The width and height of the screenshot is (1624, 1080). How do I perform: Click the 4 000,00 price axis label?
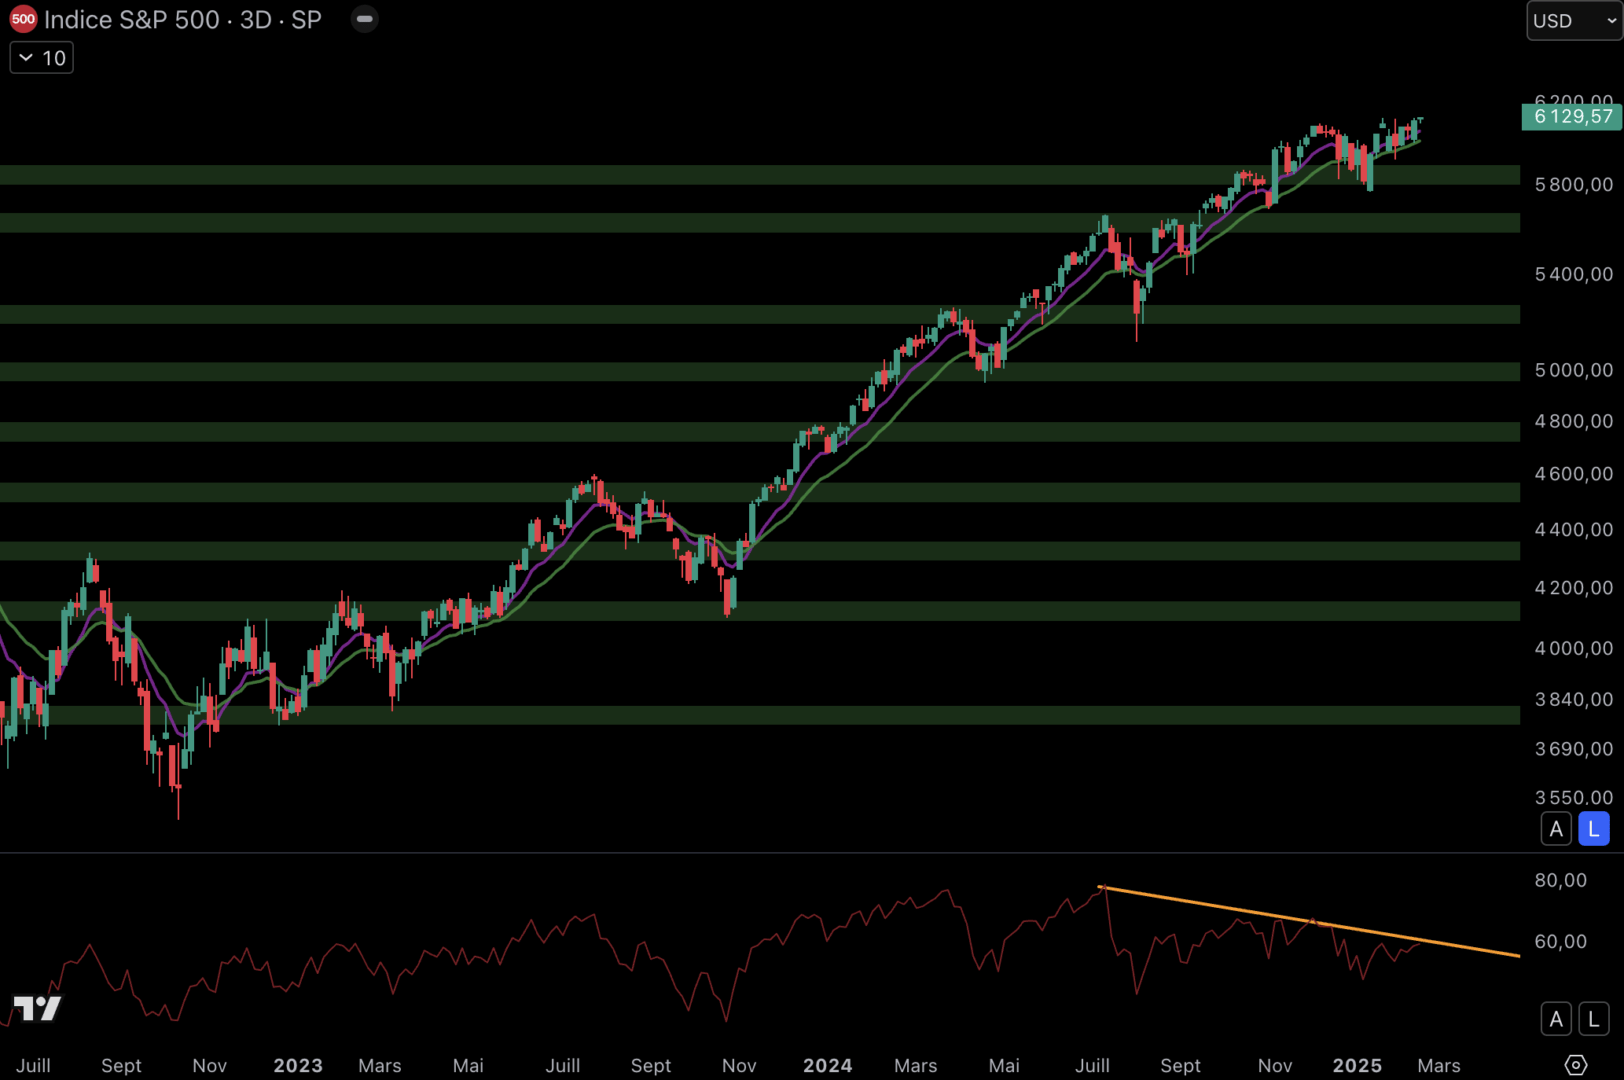tap(1574, 649)
